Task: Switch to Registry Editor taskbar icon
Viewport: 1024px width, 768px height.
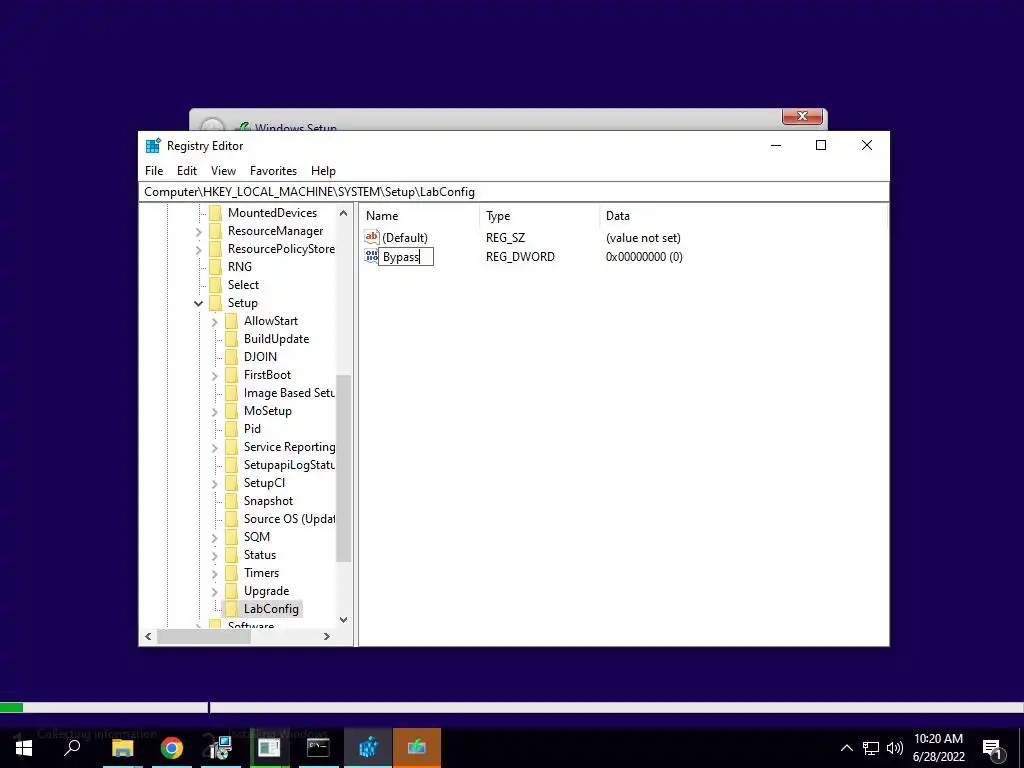Action: 368,748
